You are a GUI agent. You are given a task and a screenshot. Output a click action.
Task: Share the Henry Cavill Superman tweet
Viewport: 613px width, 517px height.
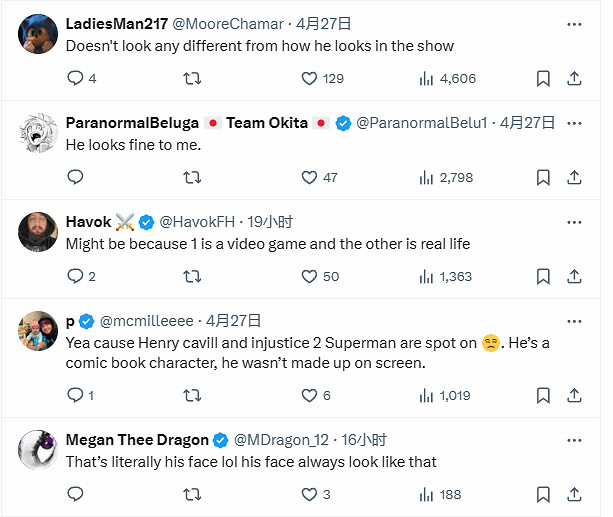(575, 395)
